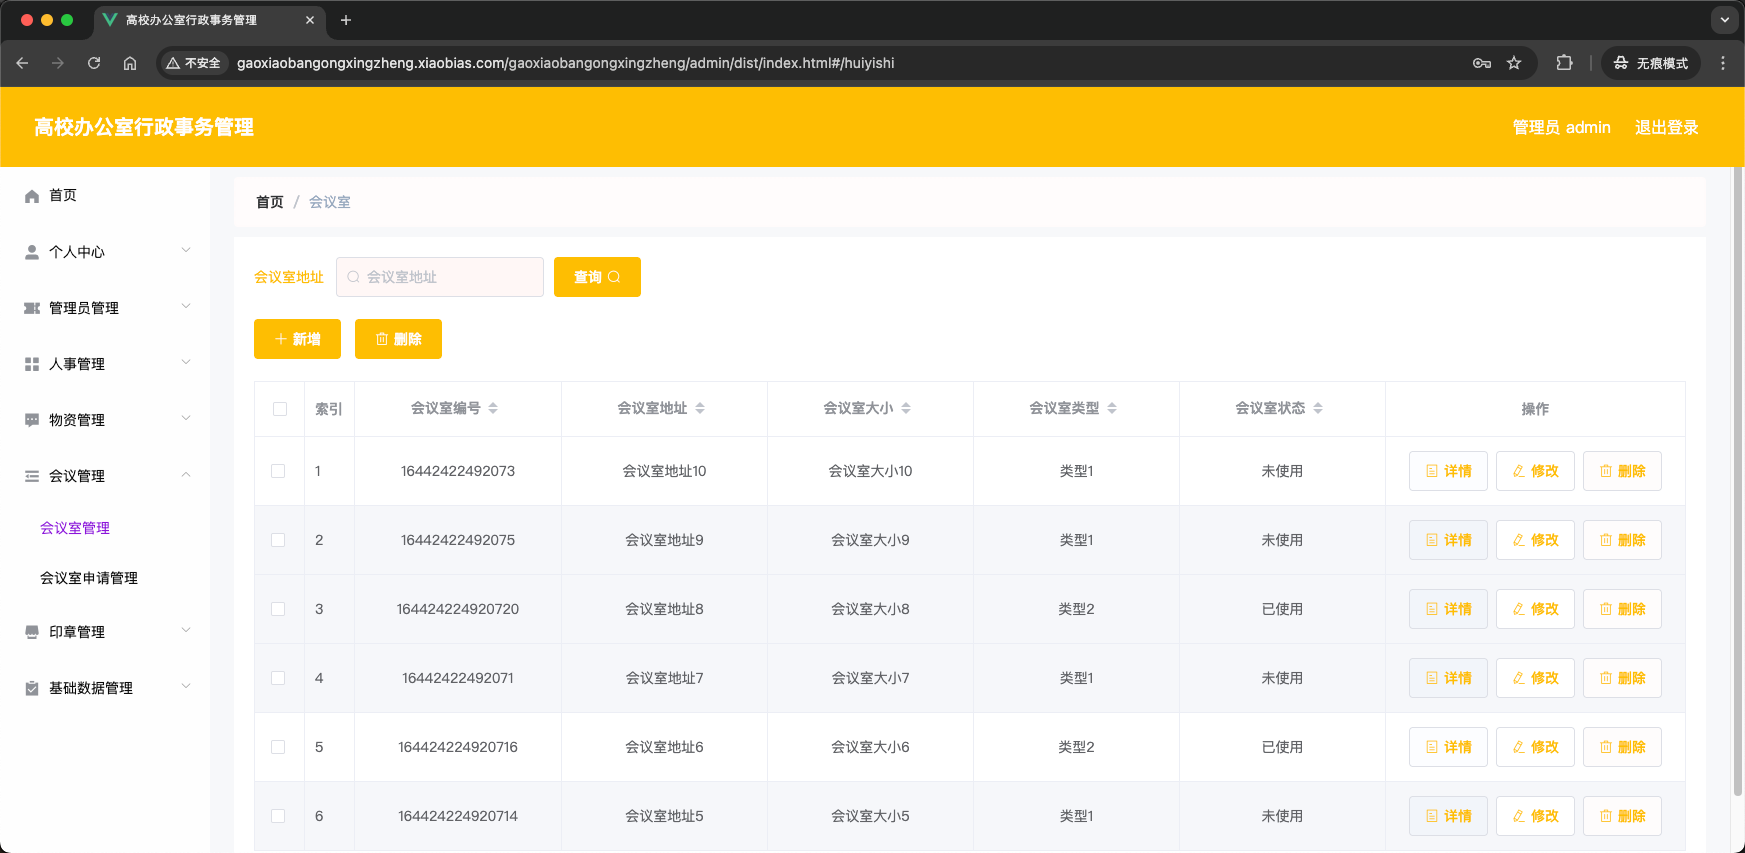The image size is (1745, 853).
Task: Check the row for 16442422492073
Action: (x=278, y=471)
